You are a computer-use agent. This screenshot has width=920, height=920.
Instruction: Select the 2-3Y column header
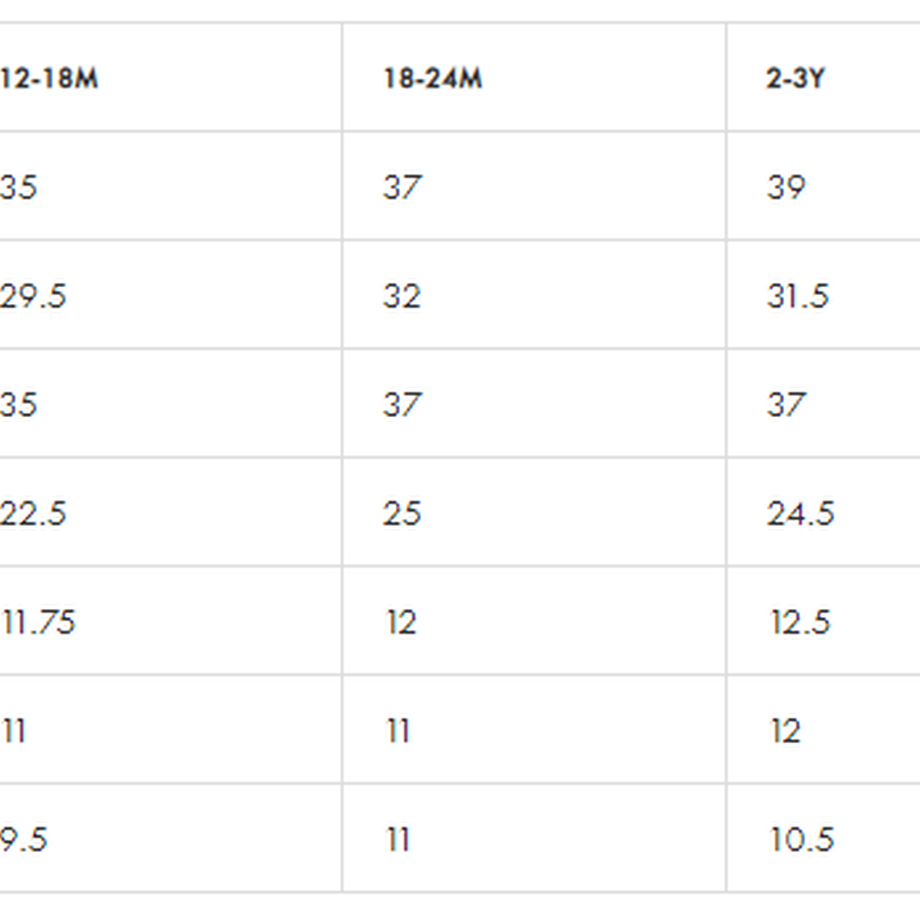tap(796, 78)
